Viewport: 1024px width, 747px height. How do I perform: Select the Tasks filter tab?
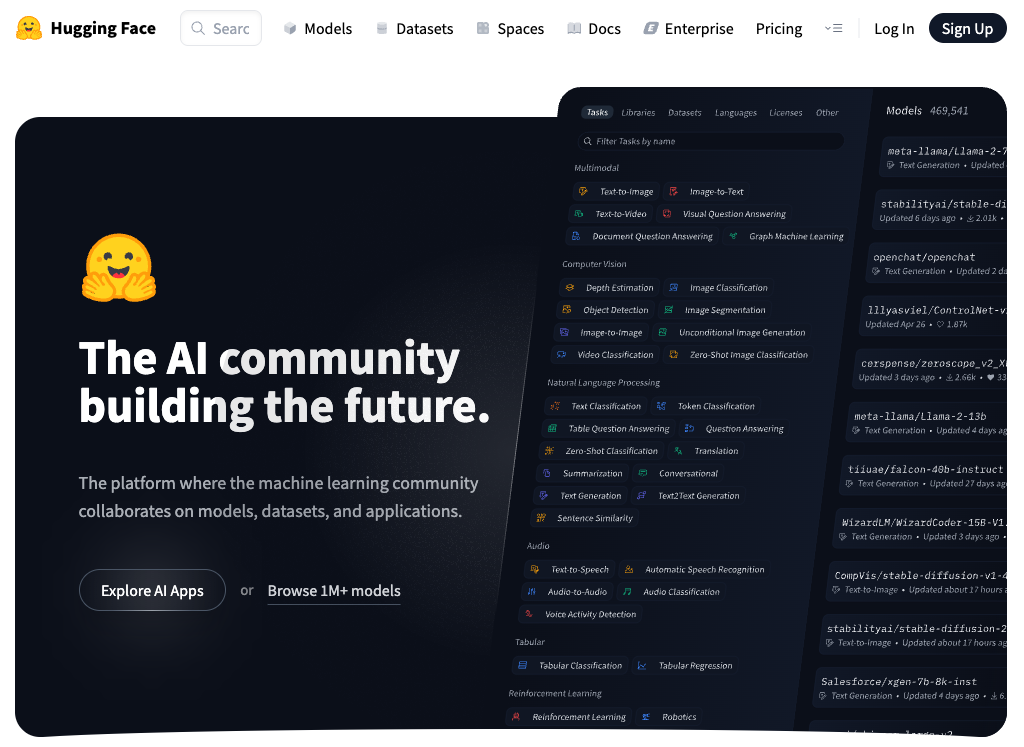coord(597,112)
